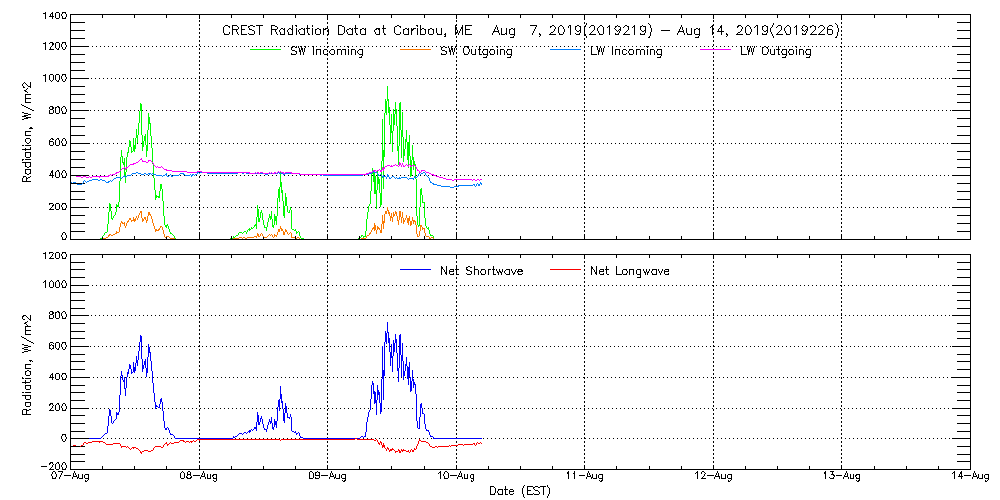Click the CREST Radiation Data chart title
Viewport: 1000px width, 500px height.
point(530,31)
